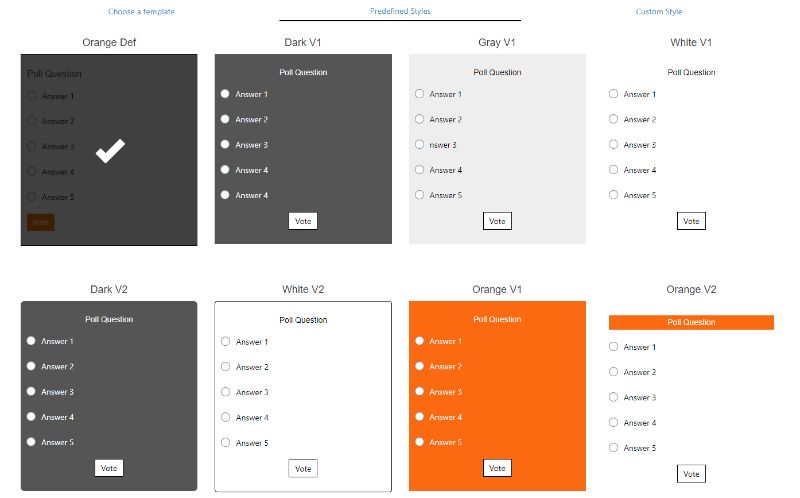Click the Vote button in White V1

coord(691,221)
